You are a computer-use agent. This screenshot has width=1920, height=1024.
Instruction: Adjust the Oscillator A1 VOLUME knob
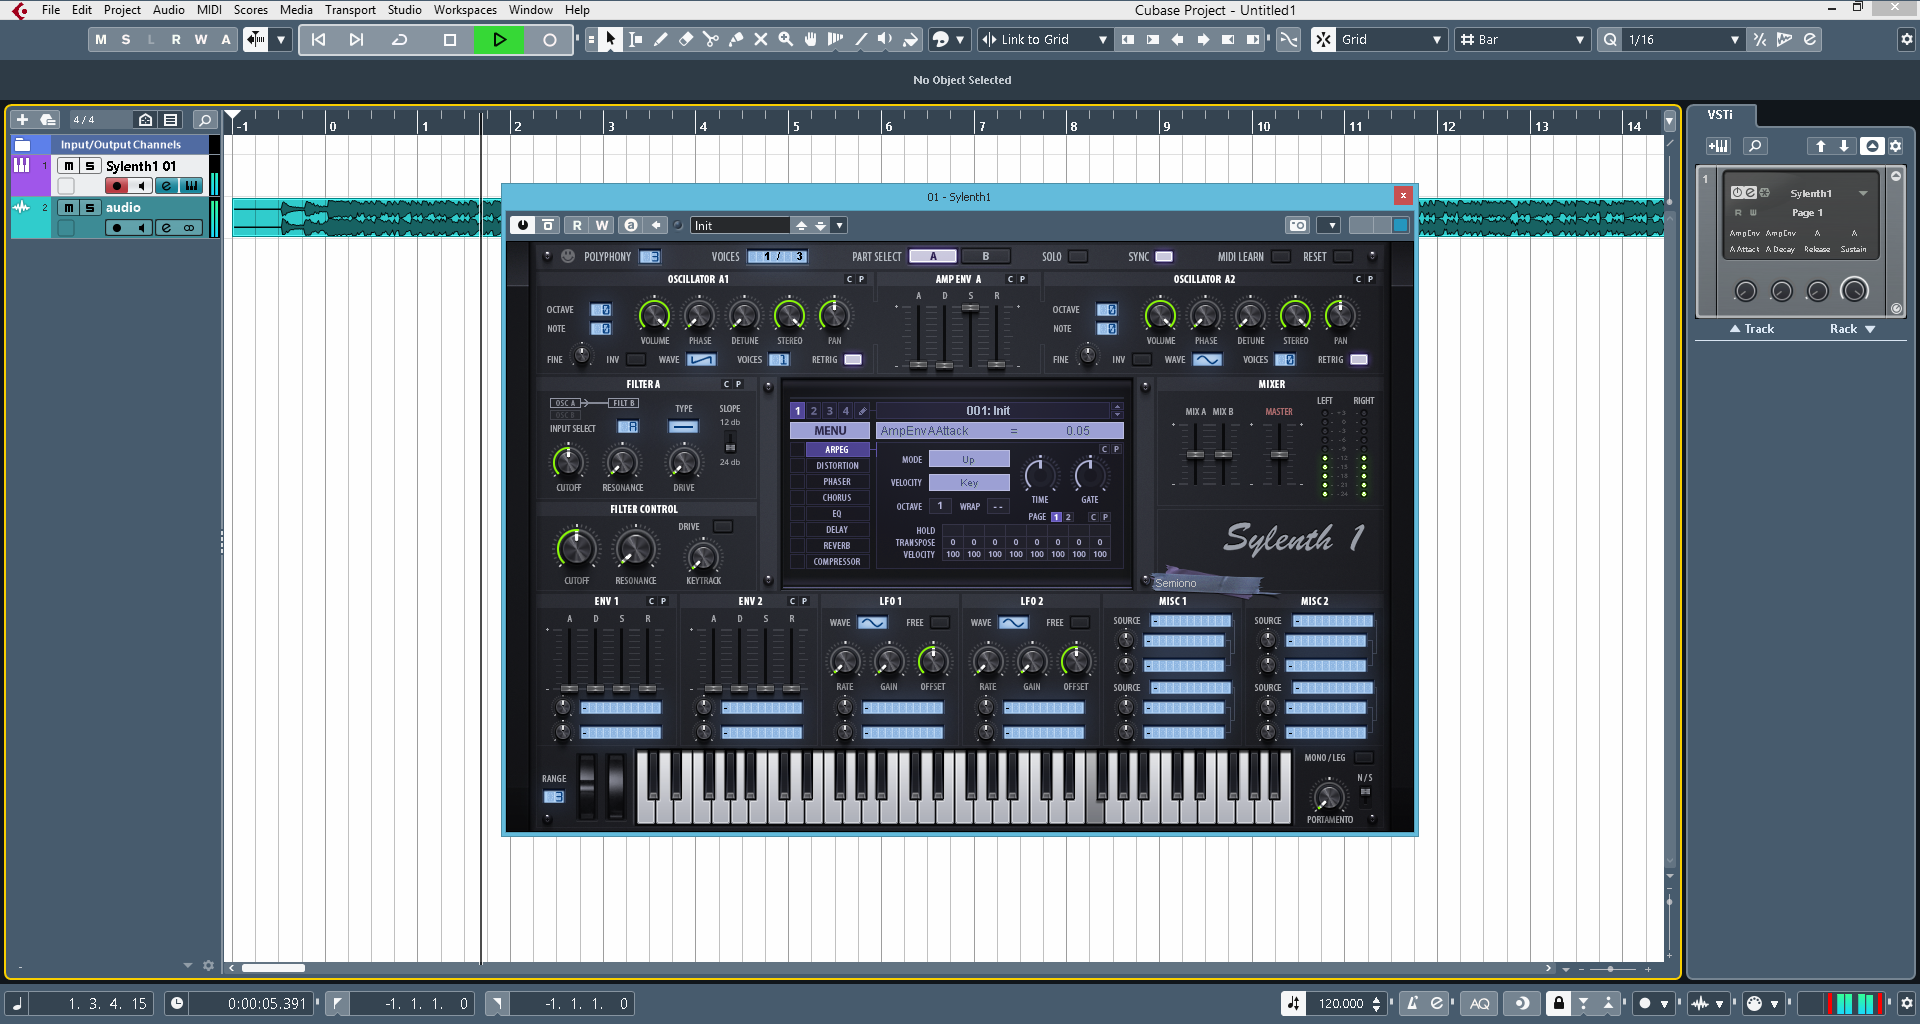654,316
